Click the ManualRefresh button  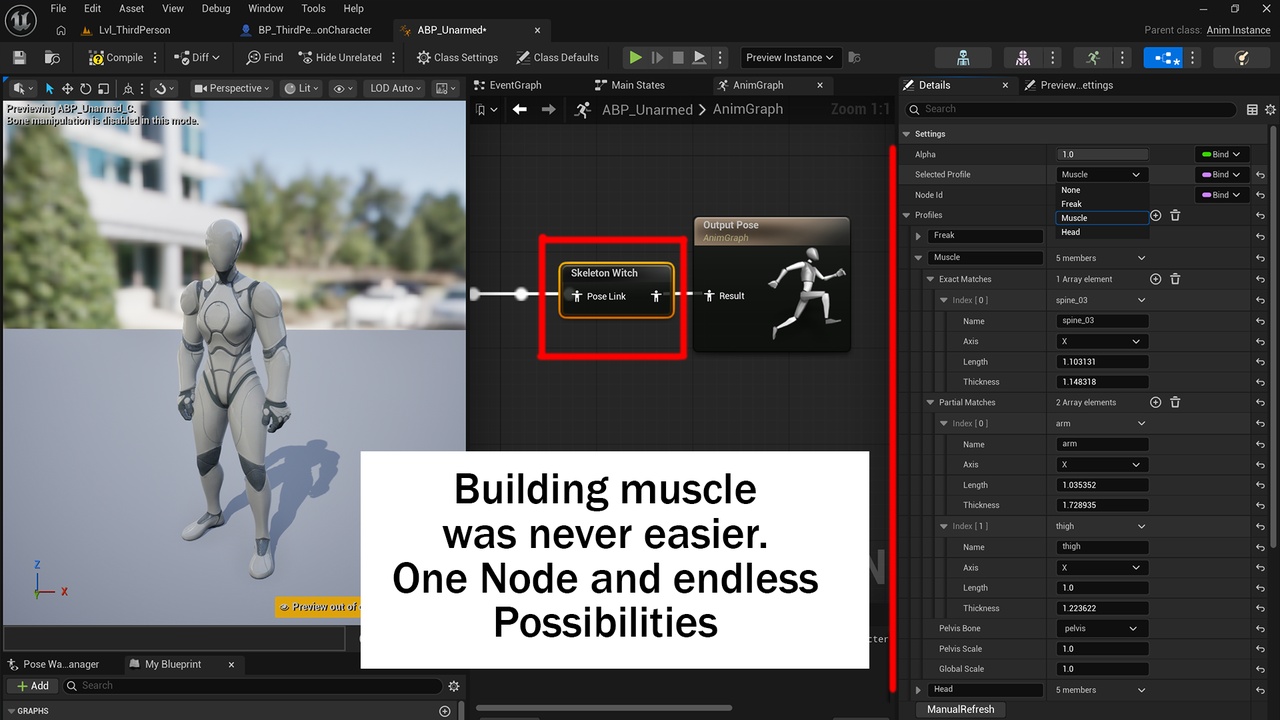(961, 709)
